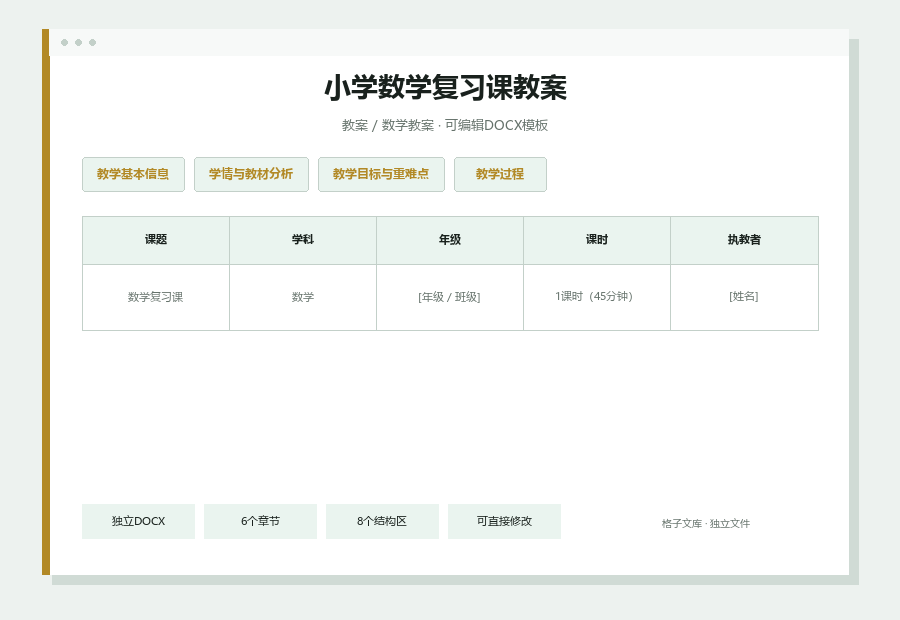Screen dimensions: 900x620
Task: Click the middle window control dot
Action: click(x=79, y=42)
